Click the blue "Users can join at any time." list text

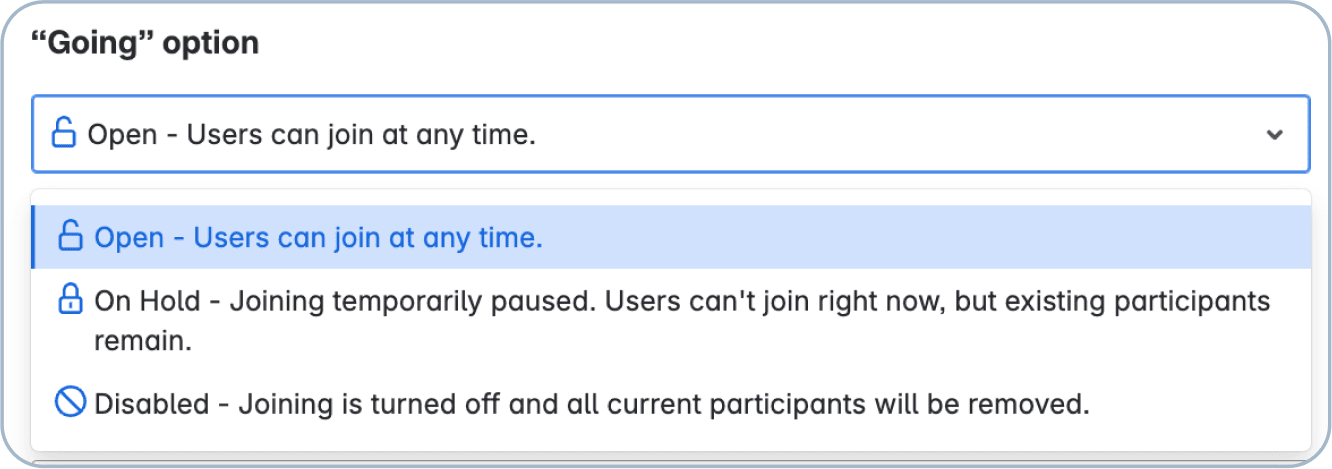click(367, 238)
